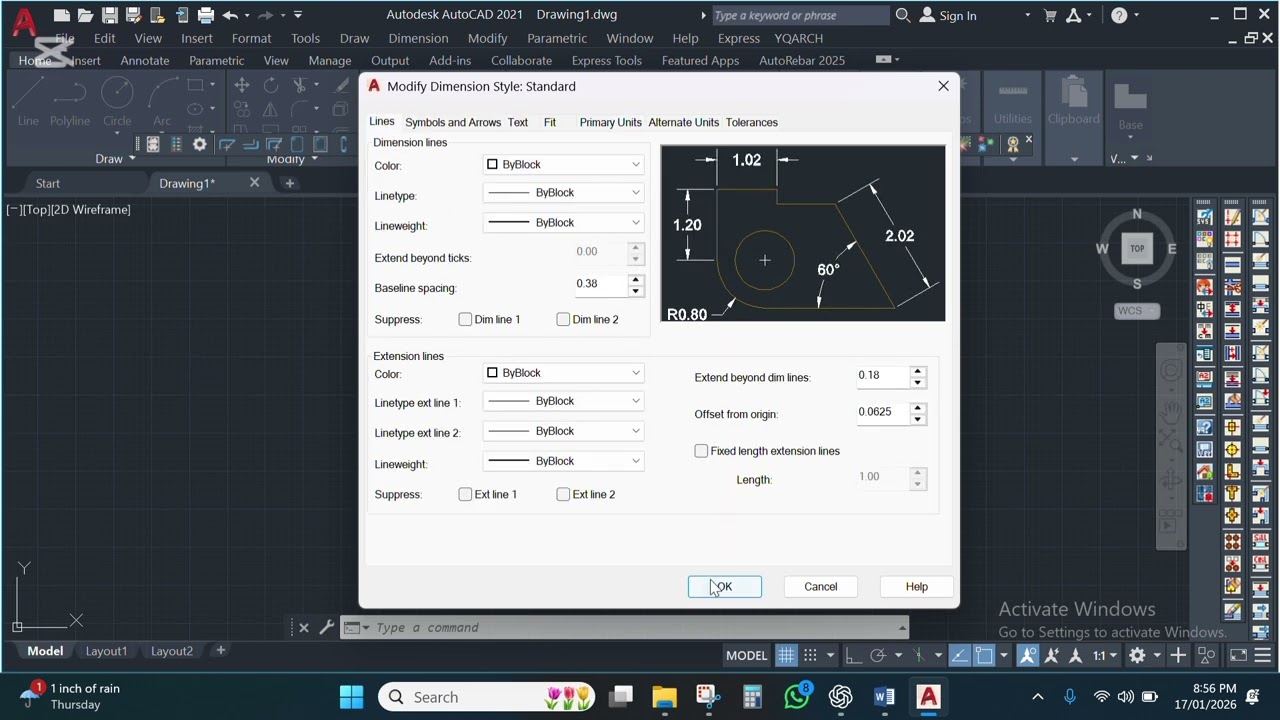
Task: Toggle 2D object snap in status bar
Action: [984, 655]
